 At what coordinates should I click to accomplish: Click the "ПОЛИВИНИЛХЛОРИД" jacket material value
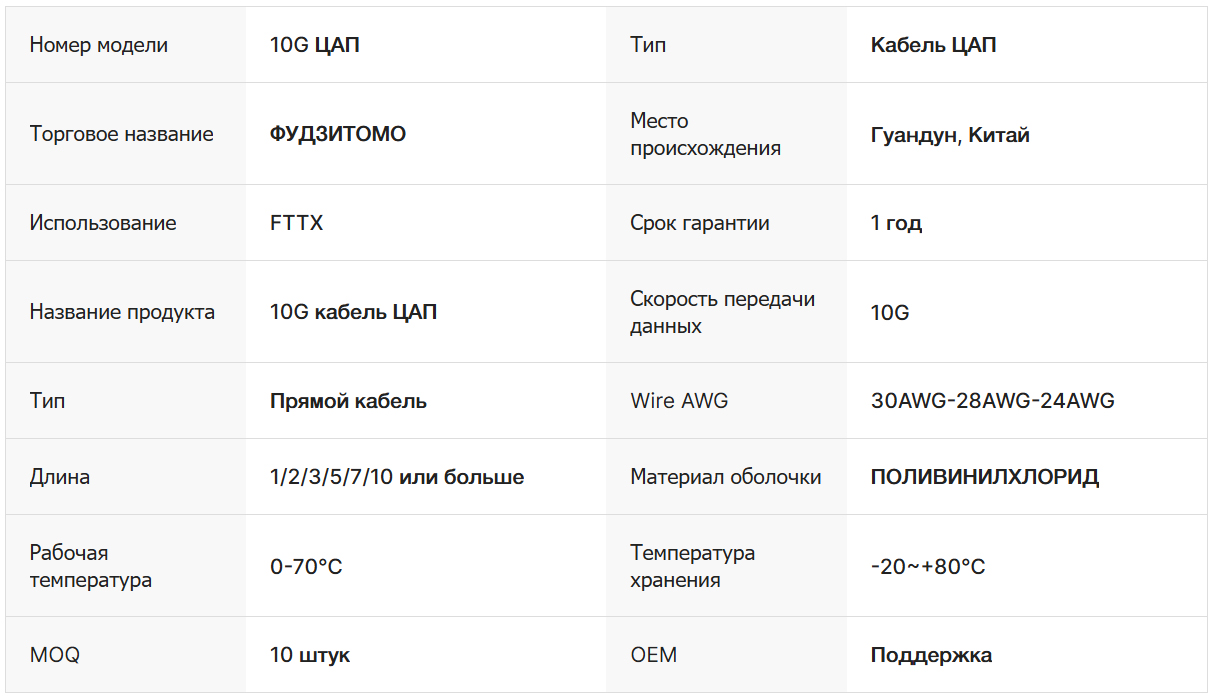(985, 477)
